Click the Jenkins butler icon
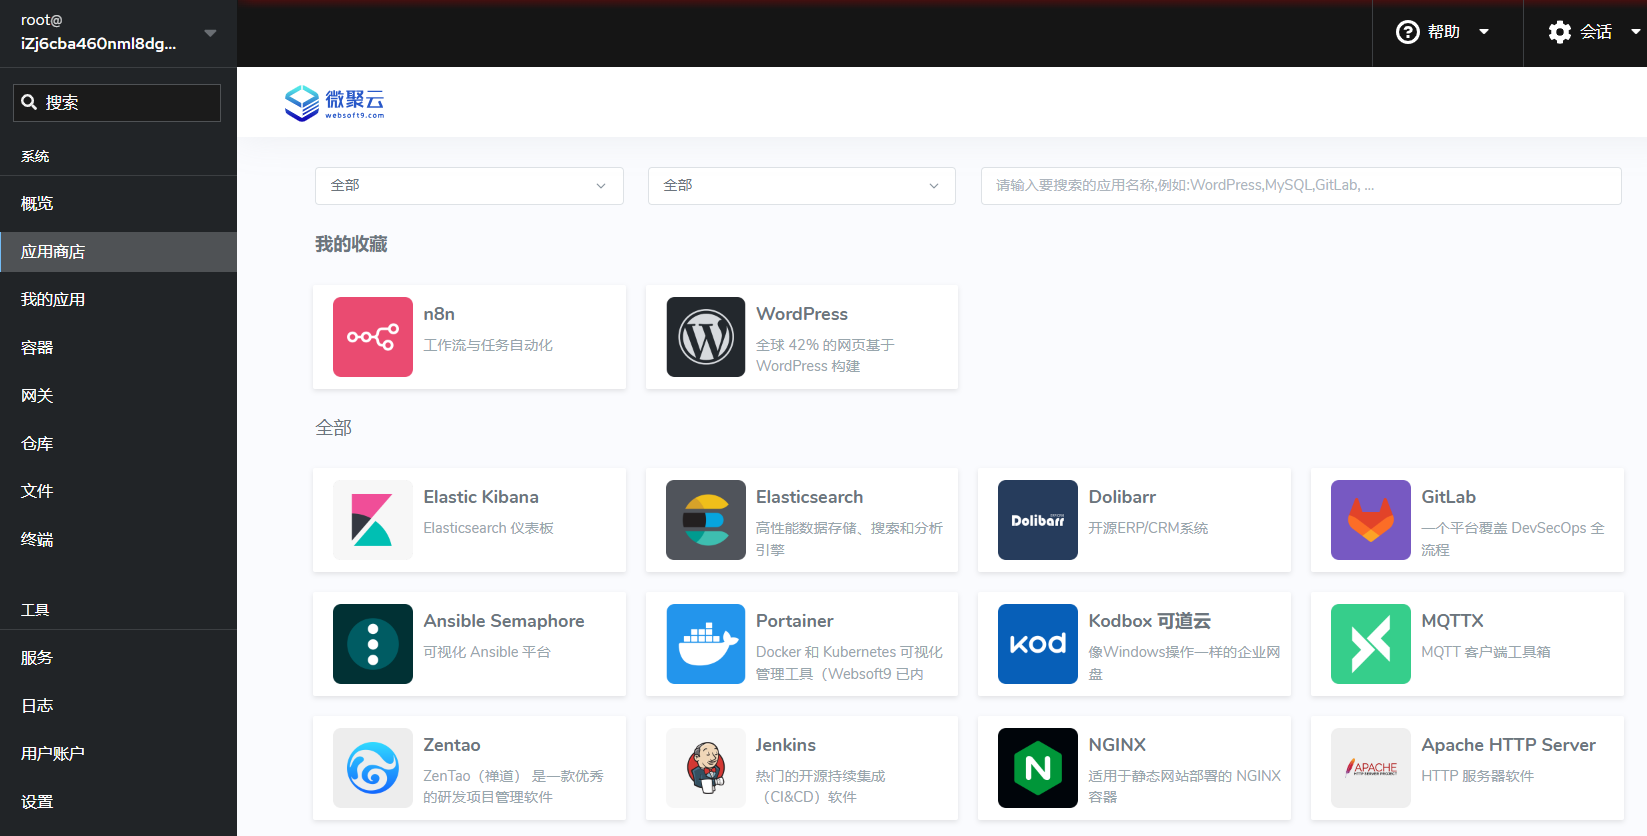 pyautogui.click(x=705, y=768)
